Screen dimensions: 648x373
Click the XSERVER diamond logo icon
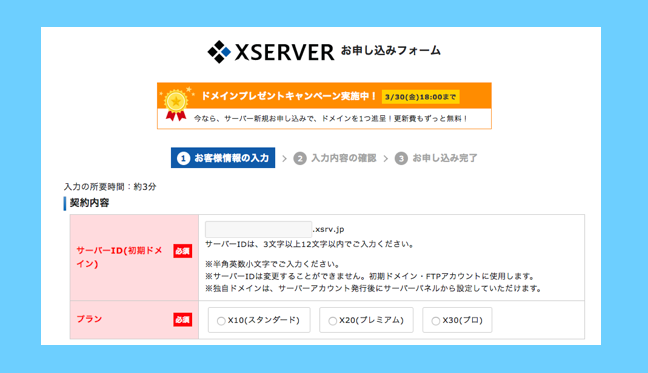pos(219,52)
